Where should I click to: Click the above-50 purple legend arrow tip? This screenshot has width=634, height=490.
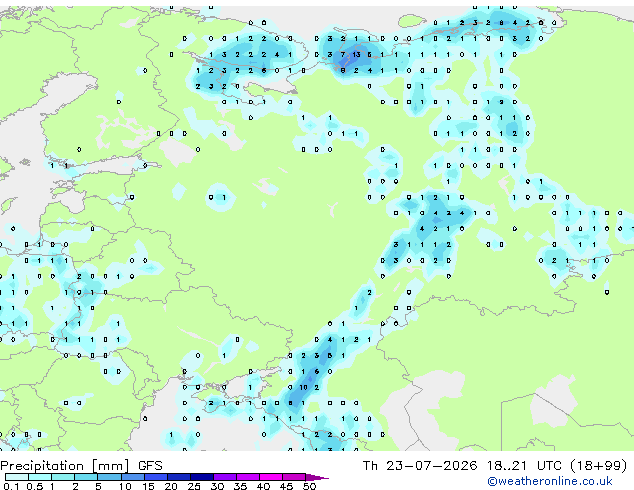[317, 477]
